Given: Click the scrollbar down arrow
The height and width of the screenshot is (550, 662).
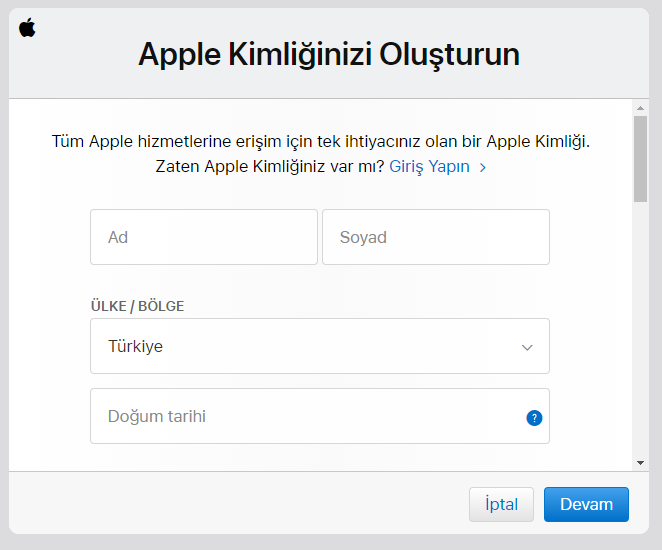Looking at the screenshot, I should point(640,462).
